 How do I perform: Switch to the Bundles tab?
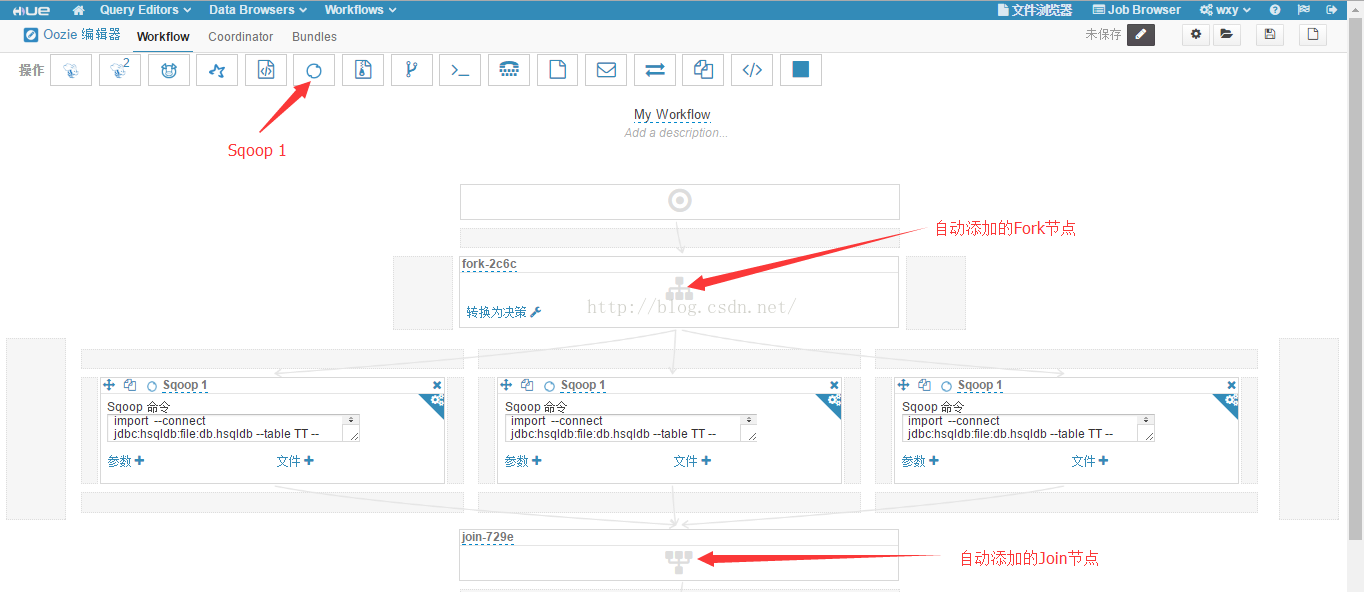[x=314, y=37]
